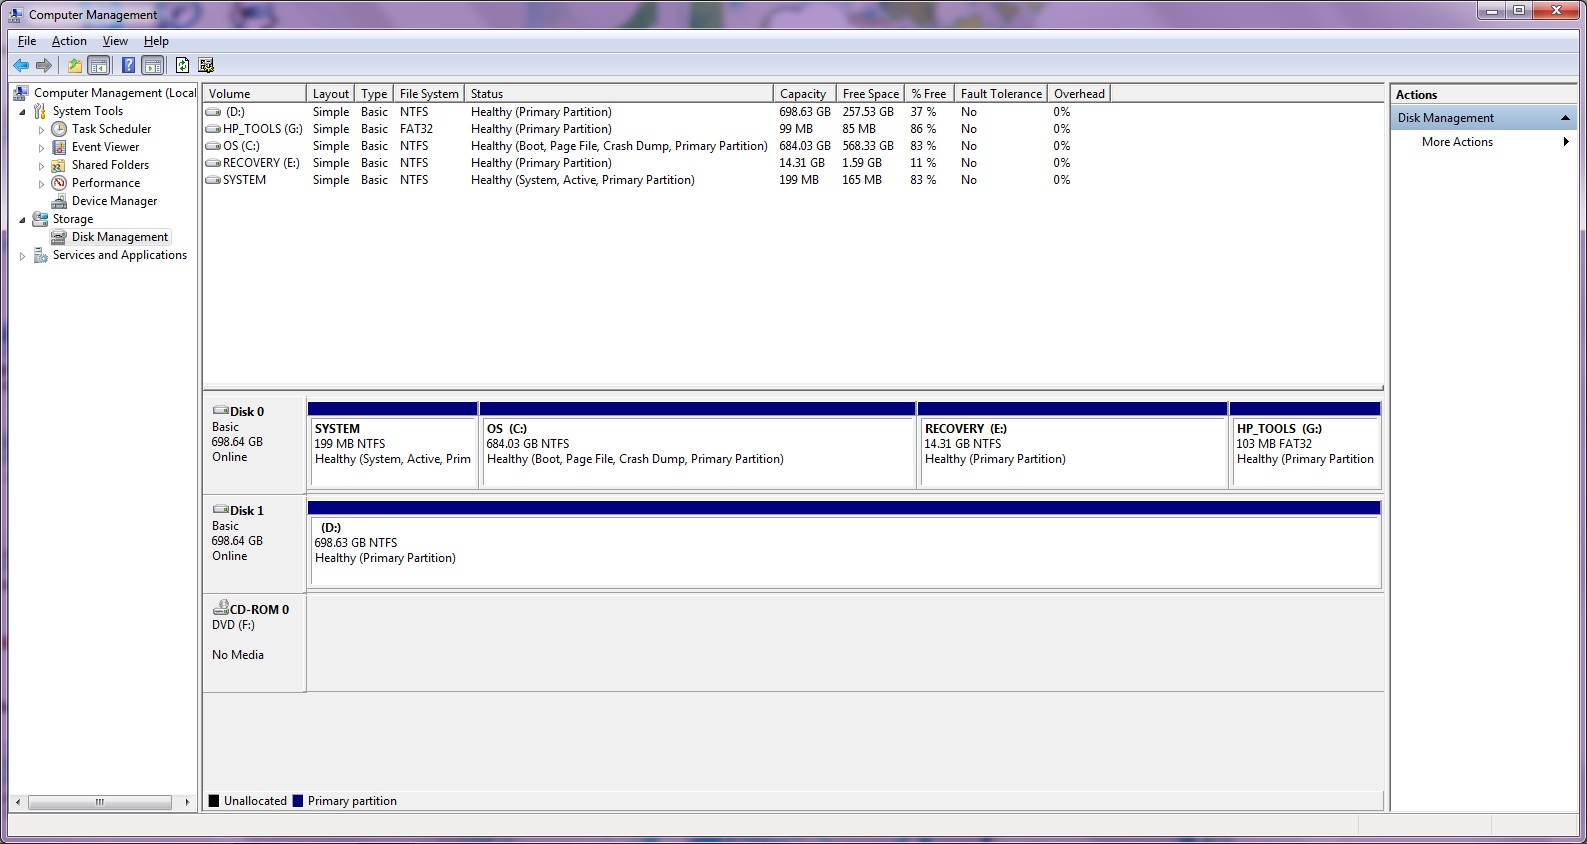Expand the Task Scheduler tree node
The height and width of the screenshot is (844, 1587).
[x=41, y=130]
